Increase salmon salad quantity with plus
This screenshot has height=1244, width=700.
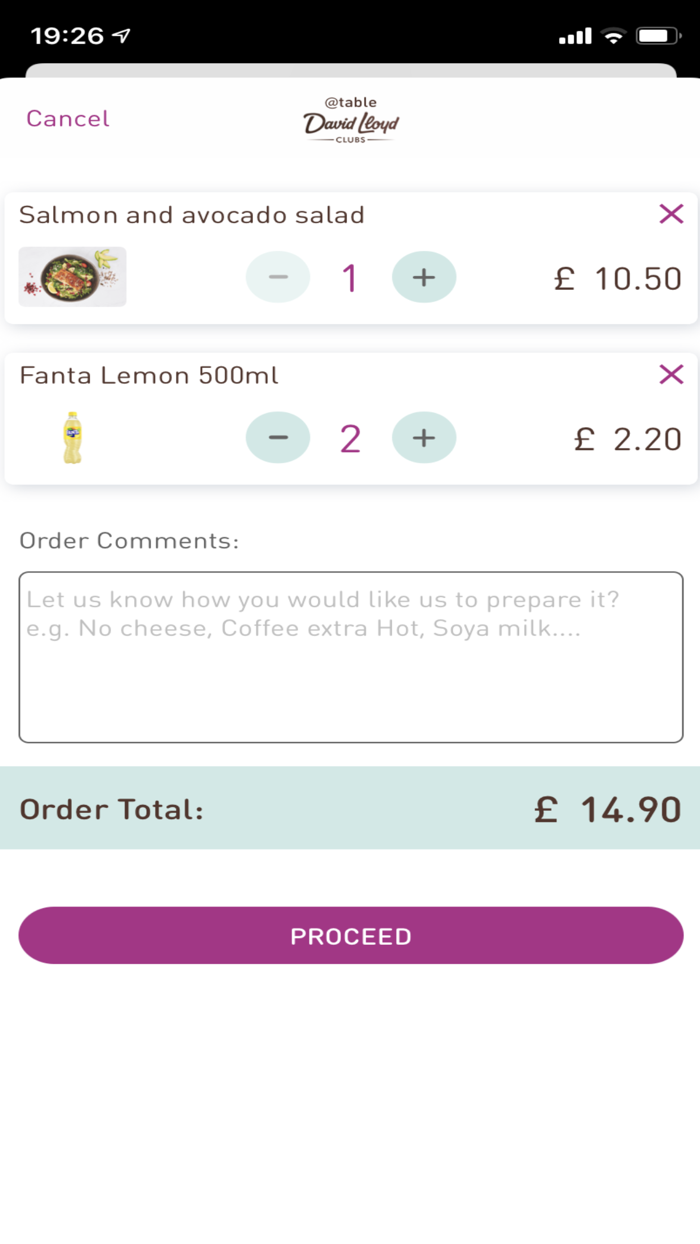[x=424, y=277]
